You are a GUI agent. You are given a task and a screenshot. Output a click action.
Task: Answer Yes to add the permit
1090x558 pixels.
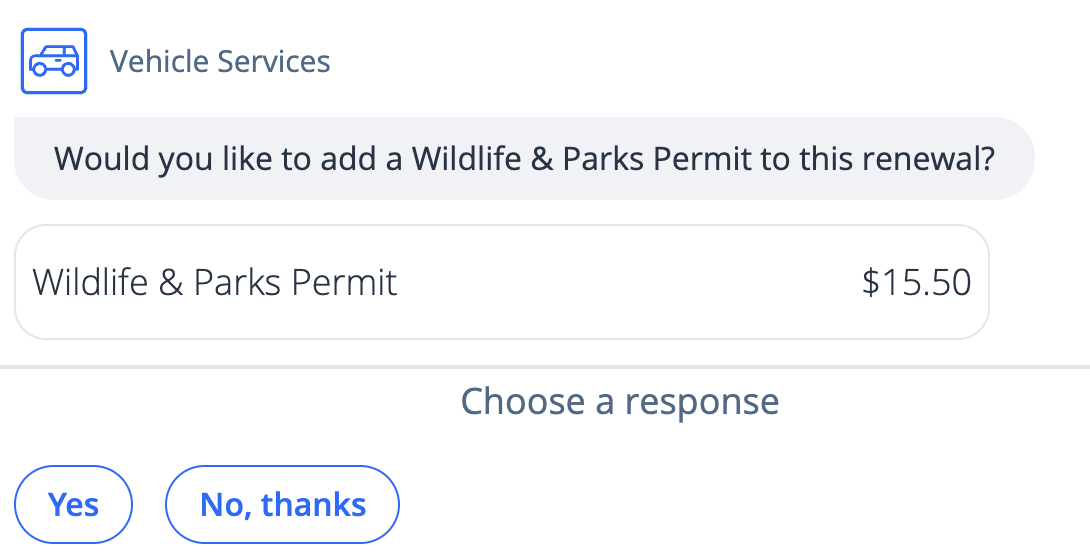click(73, 504)
